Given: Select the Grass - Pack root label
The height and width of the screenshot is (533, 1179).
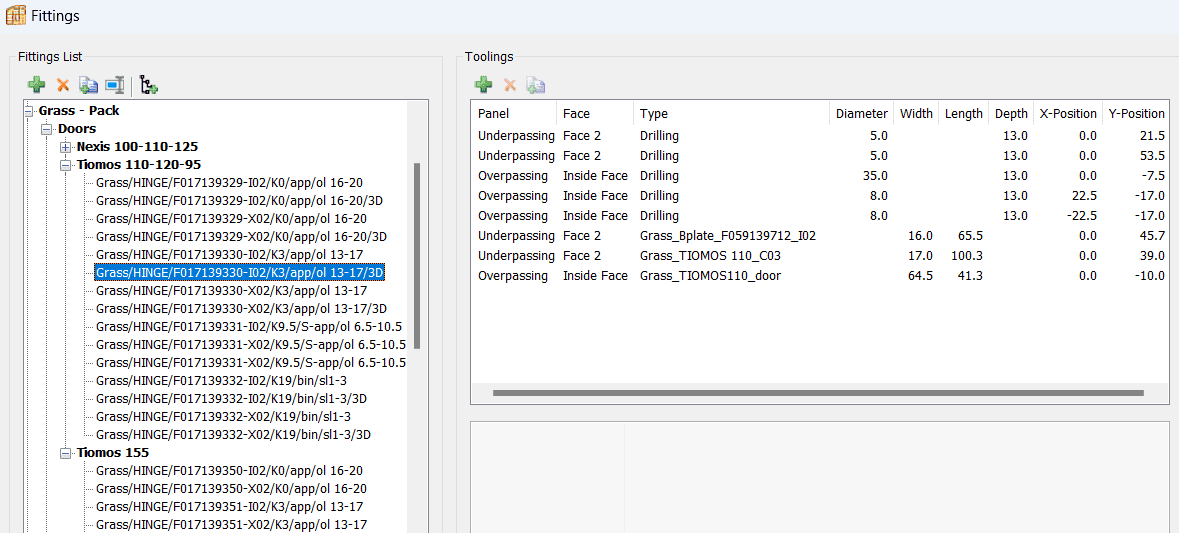Looking at the screenshot, I should pos(79,111).
